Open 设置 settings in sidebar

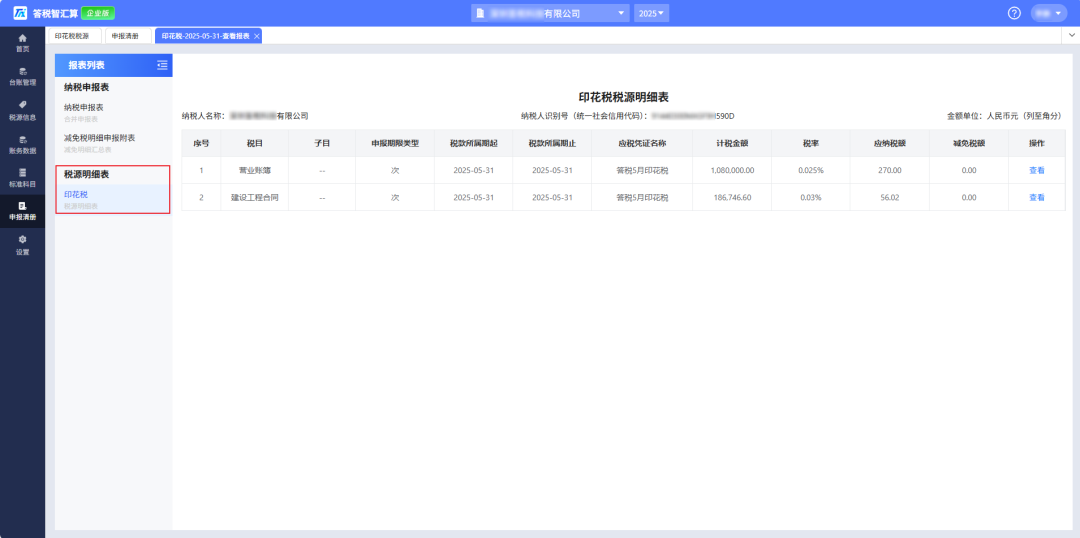22,245
